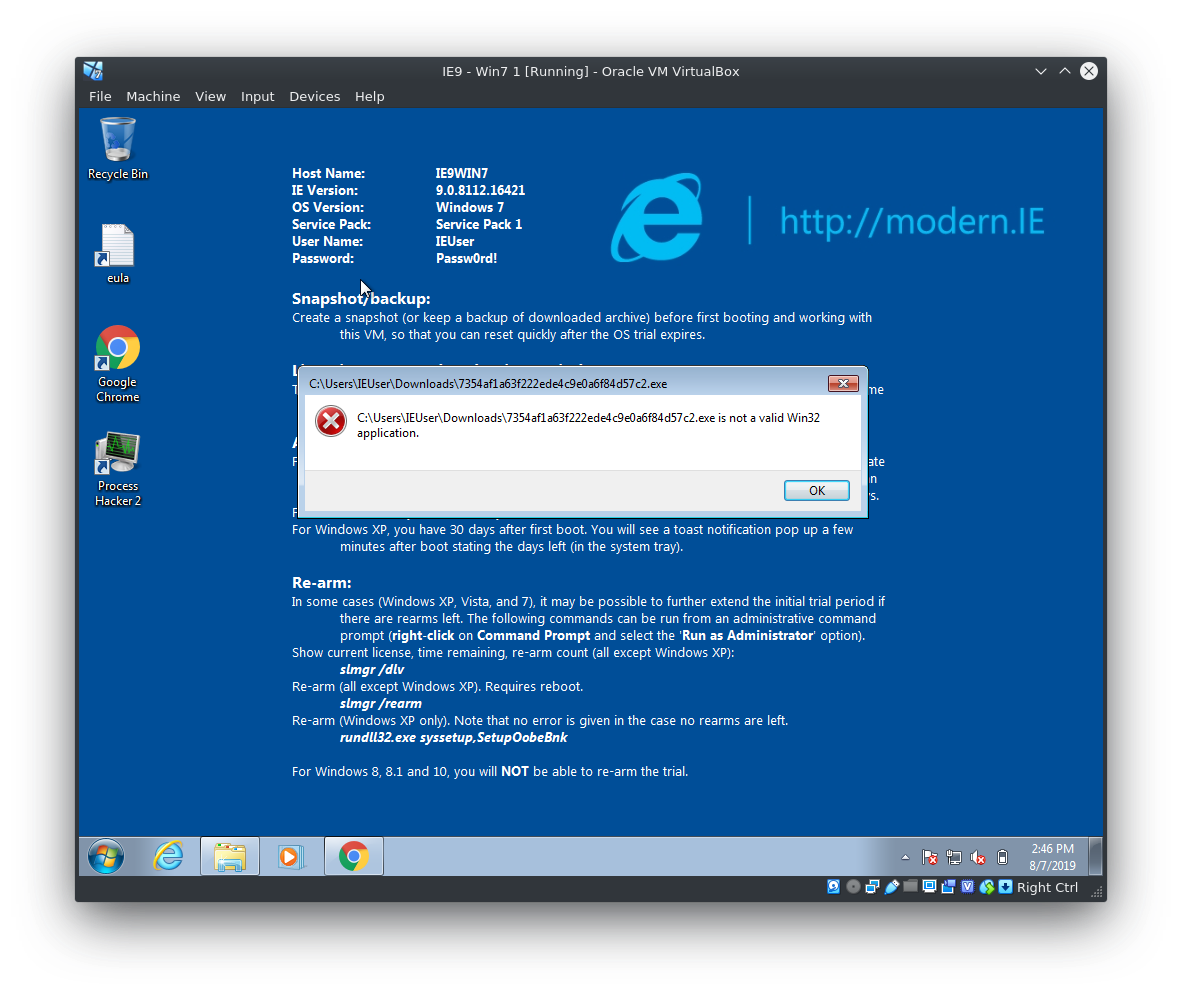Open the Devices menu in VirtualBox
Viewport: 1182px width, 995px height.
coord(314,96)
